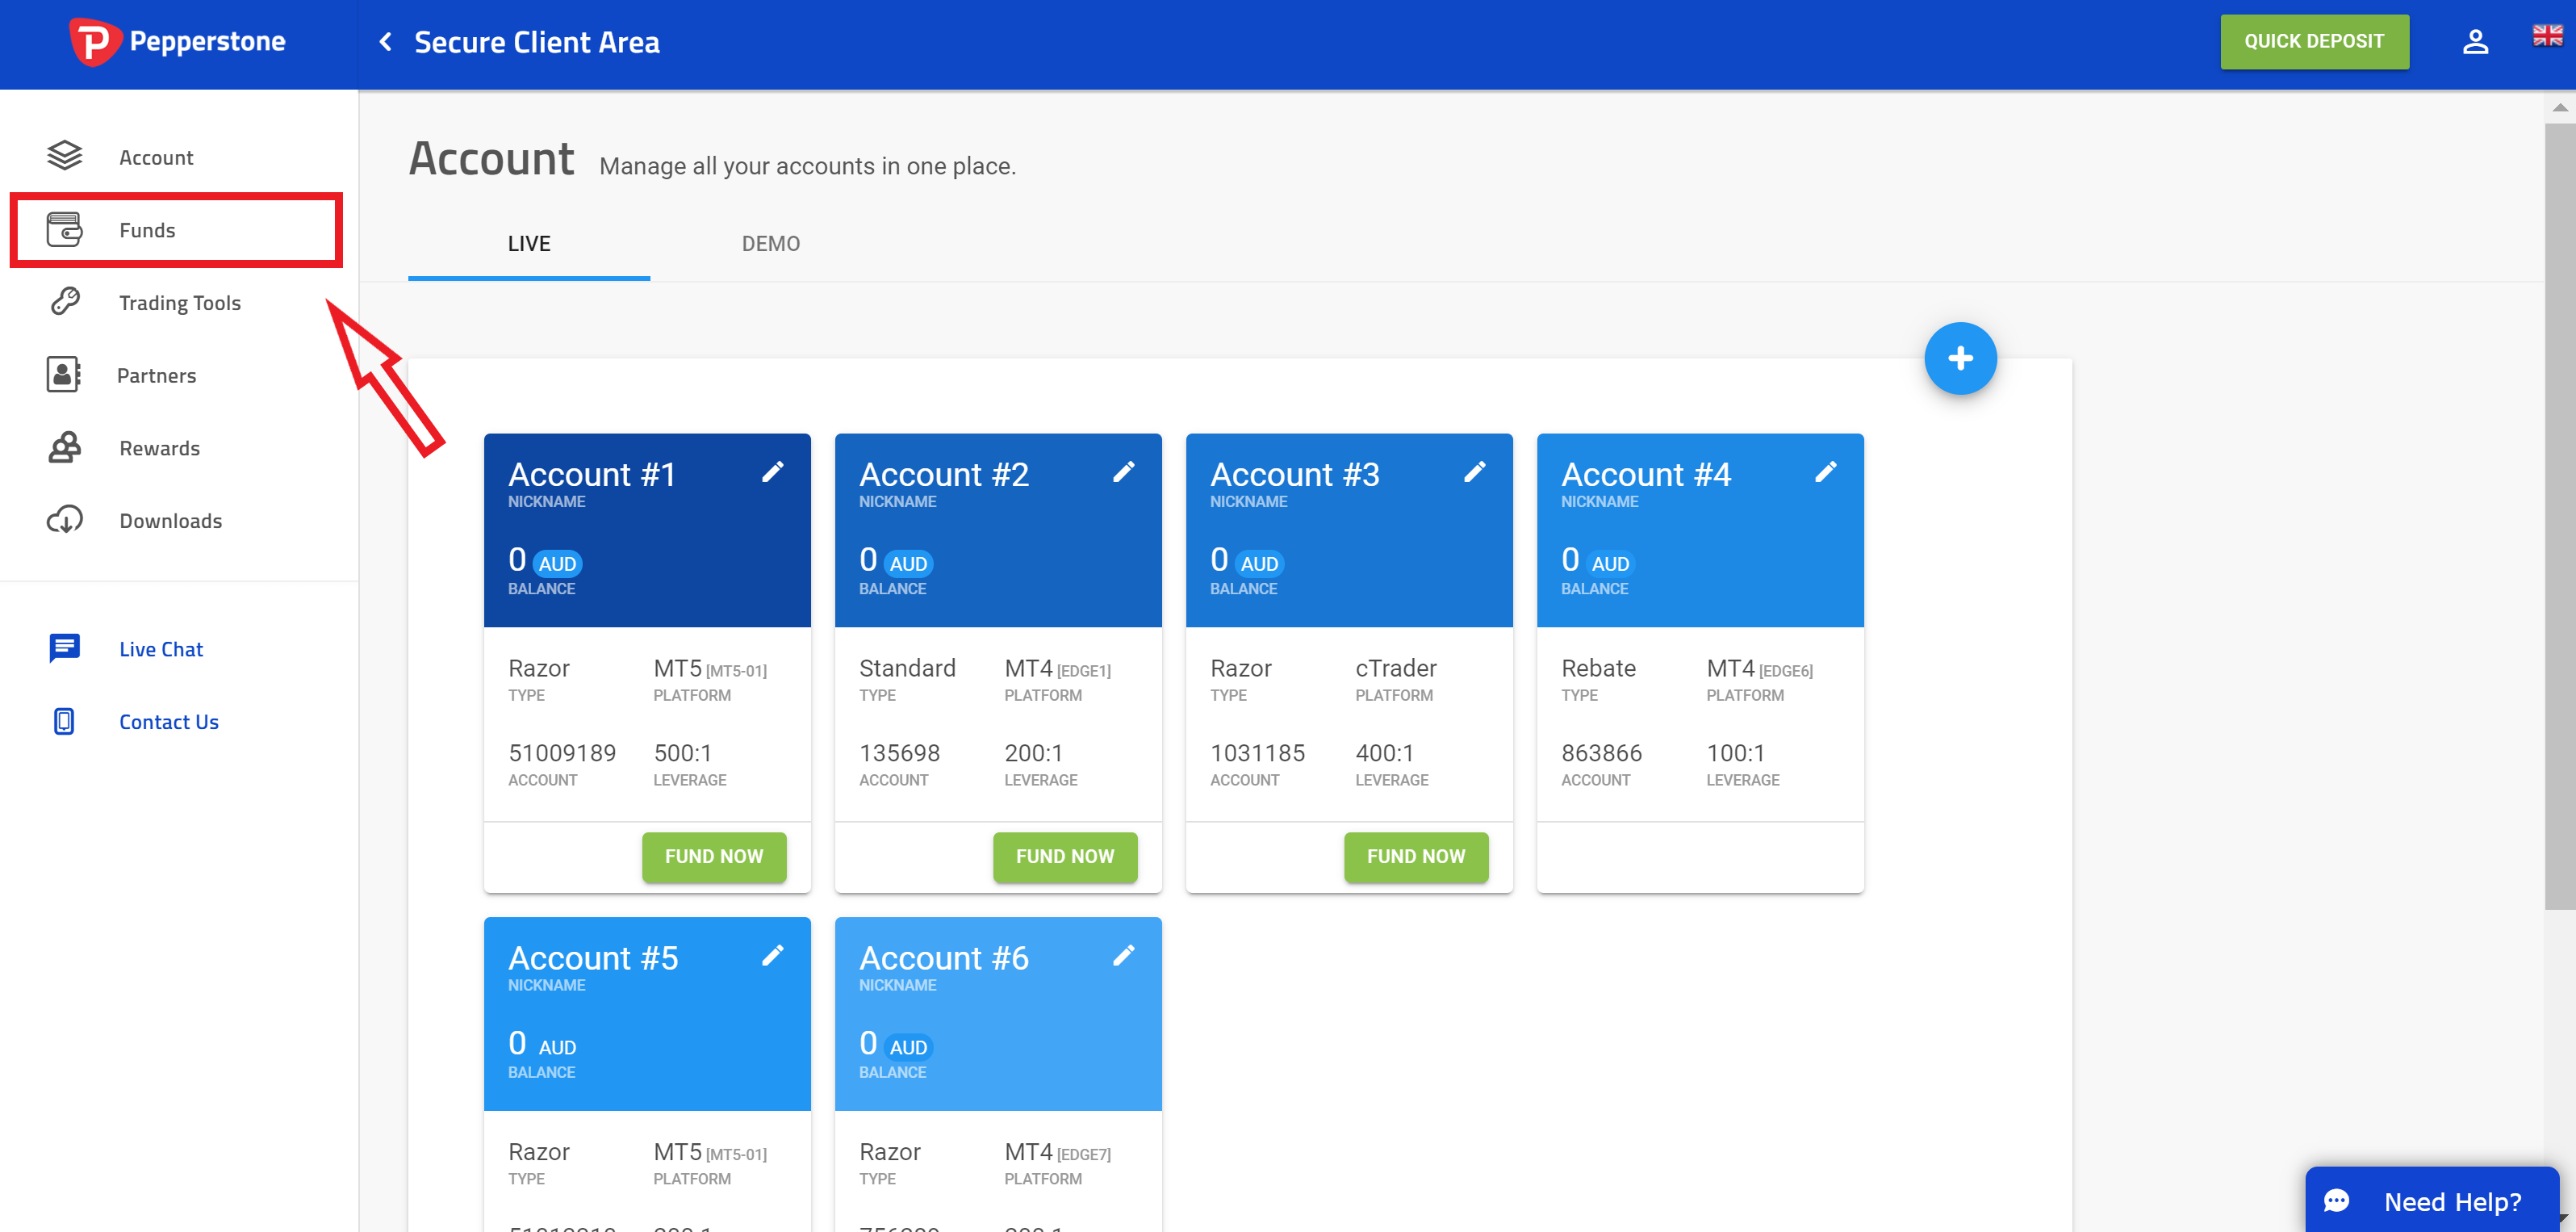Switch to the DEMO tab
This screenshot has height=1232, width=2576.
pyautogui.click(x=771, y=244)
